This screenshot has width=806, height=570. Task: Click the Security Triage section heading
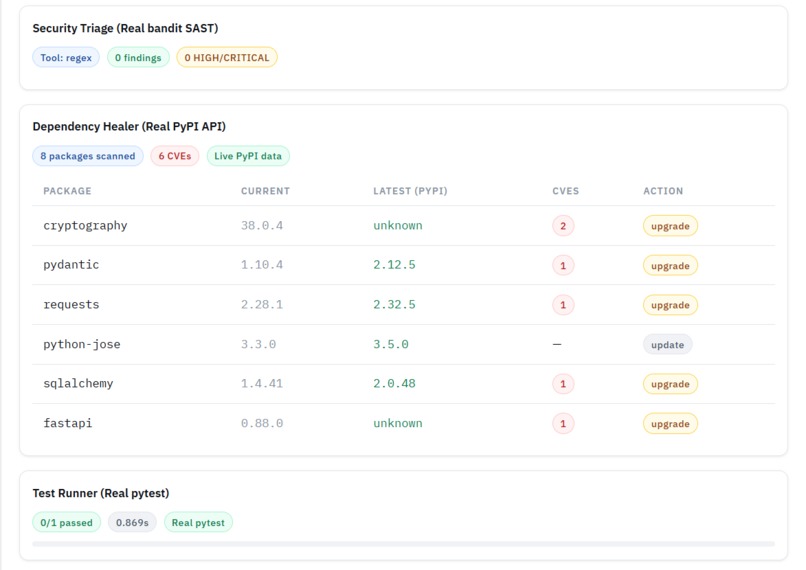tap(125, 28)
